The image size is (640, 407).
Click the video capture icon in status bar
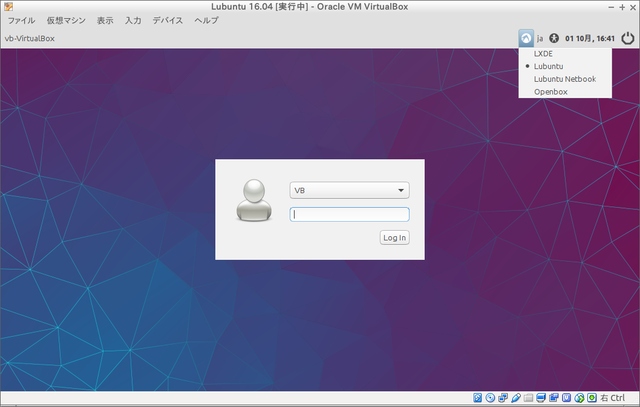pos(554,398)
